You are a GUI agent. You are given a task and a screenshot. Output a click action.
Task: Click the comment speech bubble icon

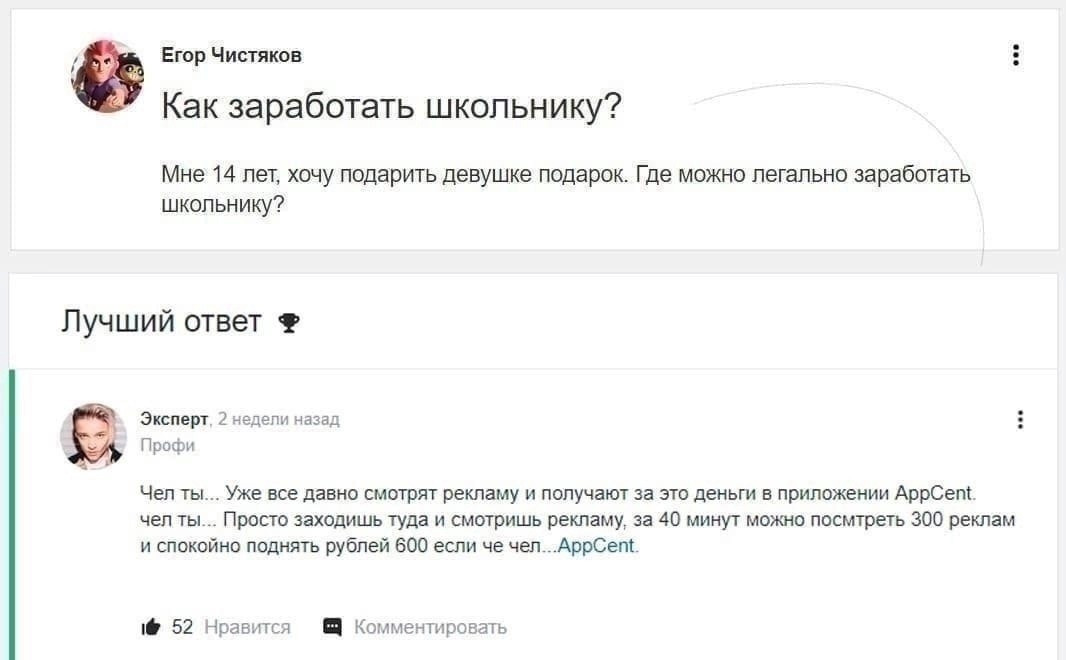click(x=332, y=627)
